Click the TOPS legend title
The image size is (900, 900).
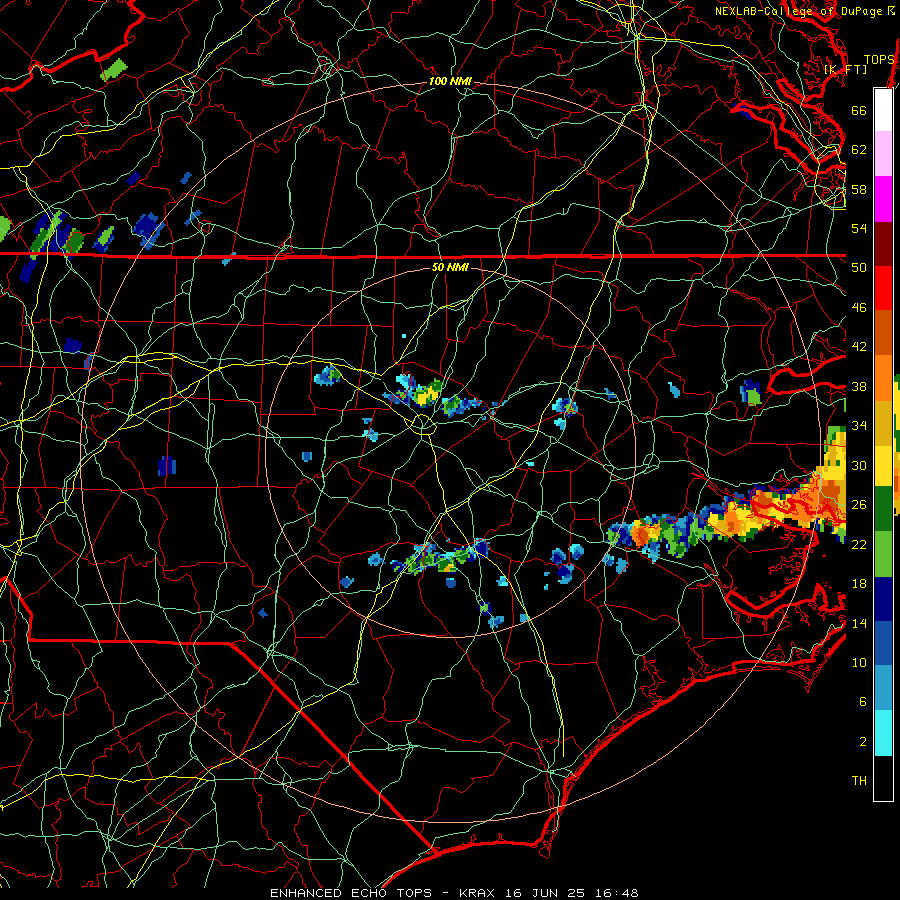[x=879, y=60]
